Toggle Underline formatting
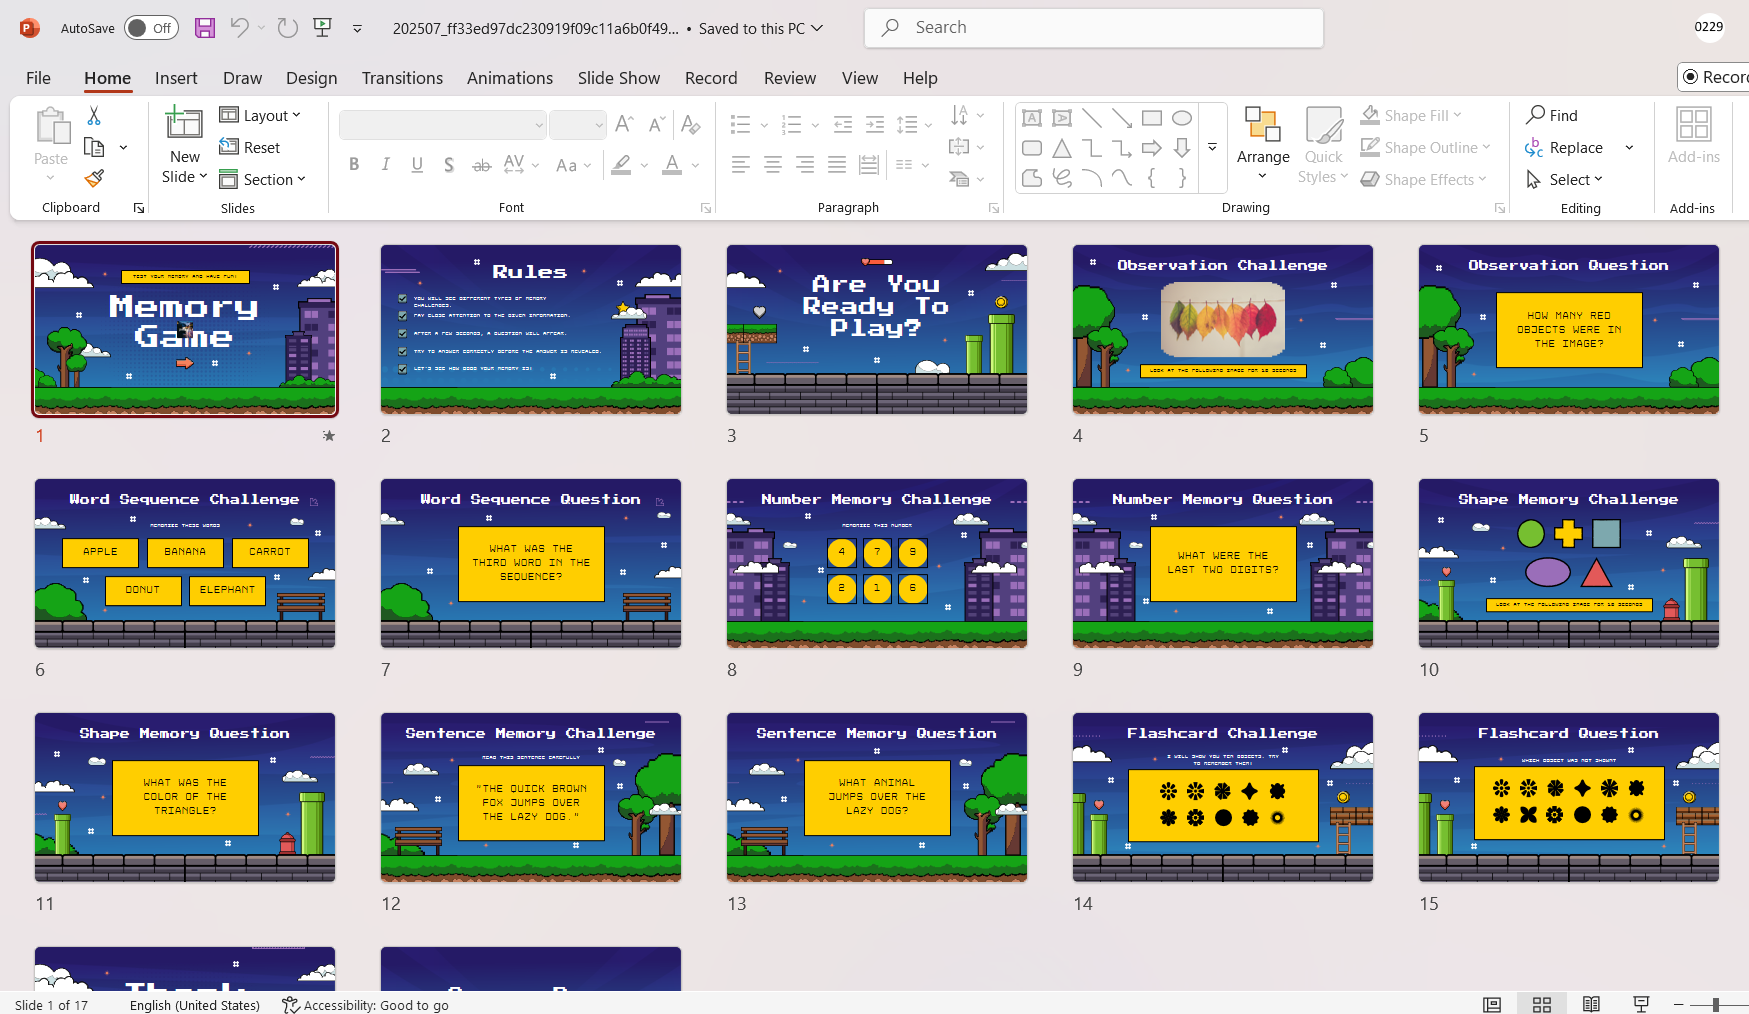Image resolution: width=1749 pixels, height=1014 pixels. (x=417, y=165)
